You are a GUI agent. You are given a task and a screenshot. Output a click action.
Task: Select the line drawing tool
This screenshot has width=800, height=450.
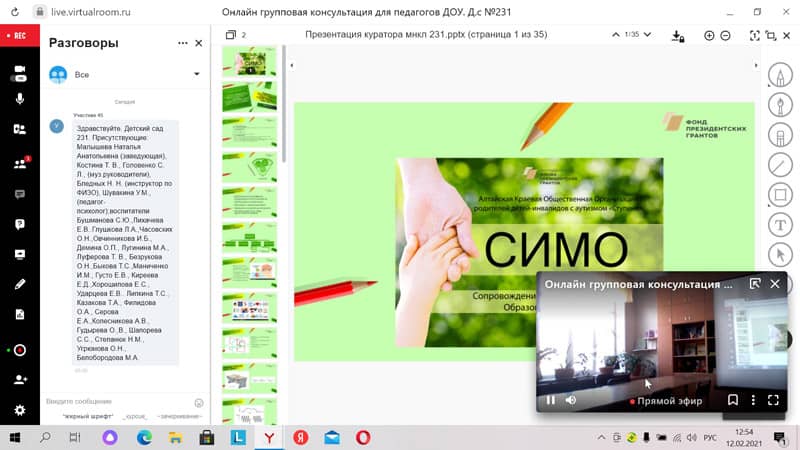pyautogui.click(x=780, y=165)
